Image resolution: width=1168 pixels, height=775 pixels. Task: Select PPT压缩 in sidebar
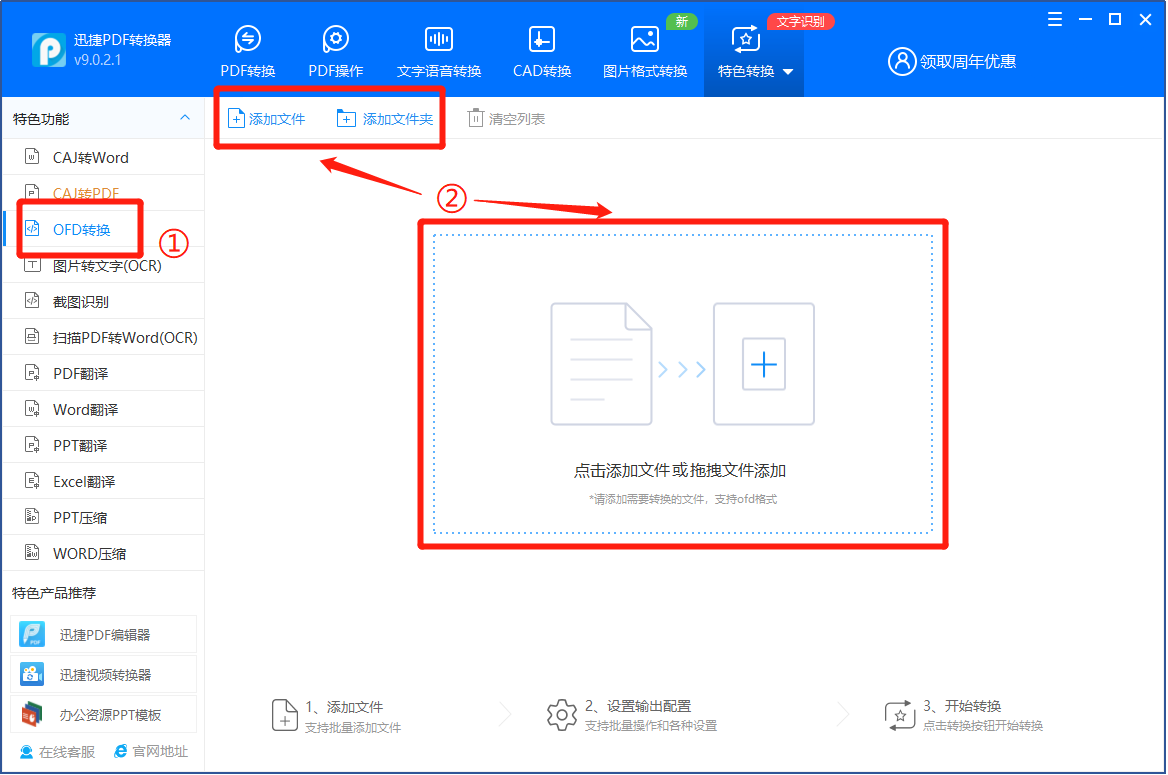point(104,517)
